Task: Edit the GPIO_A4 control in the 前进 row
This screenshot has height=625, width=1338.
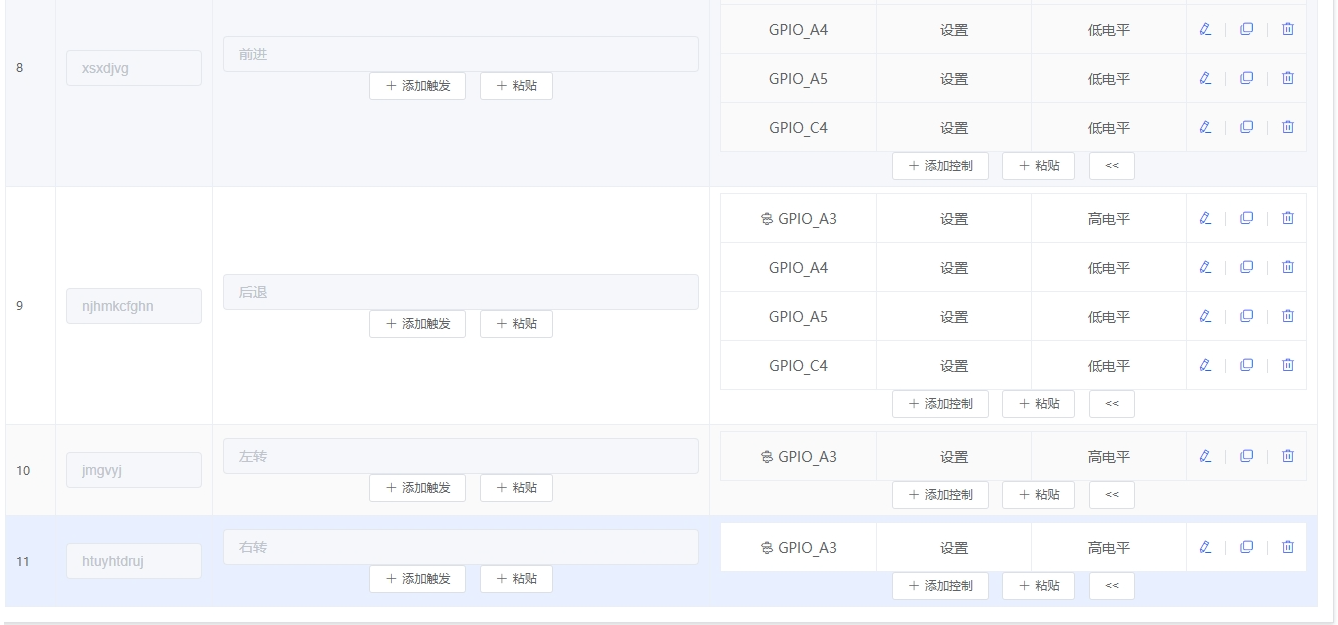Action: click(1205, 29)
